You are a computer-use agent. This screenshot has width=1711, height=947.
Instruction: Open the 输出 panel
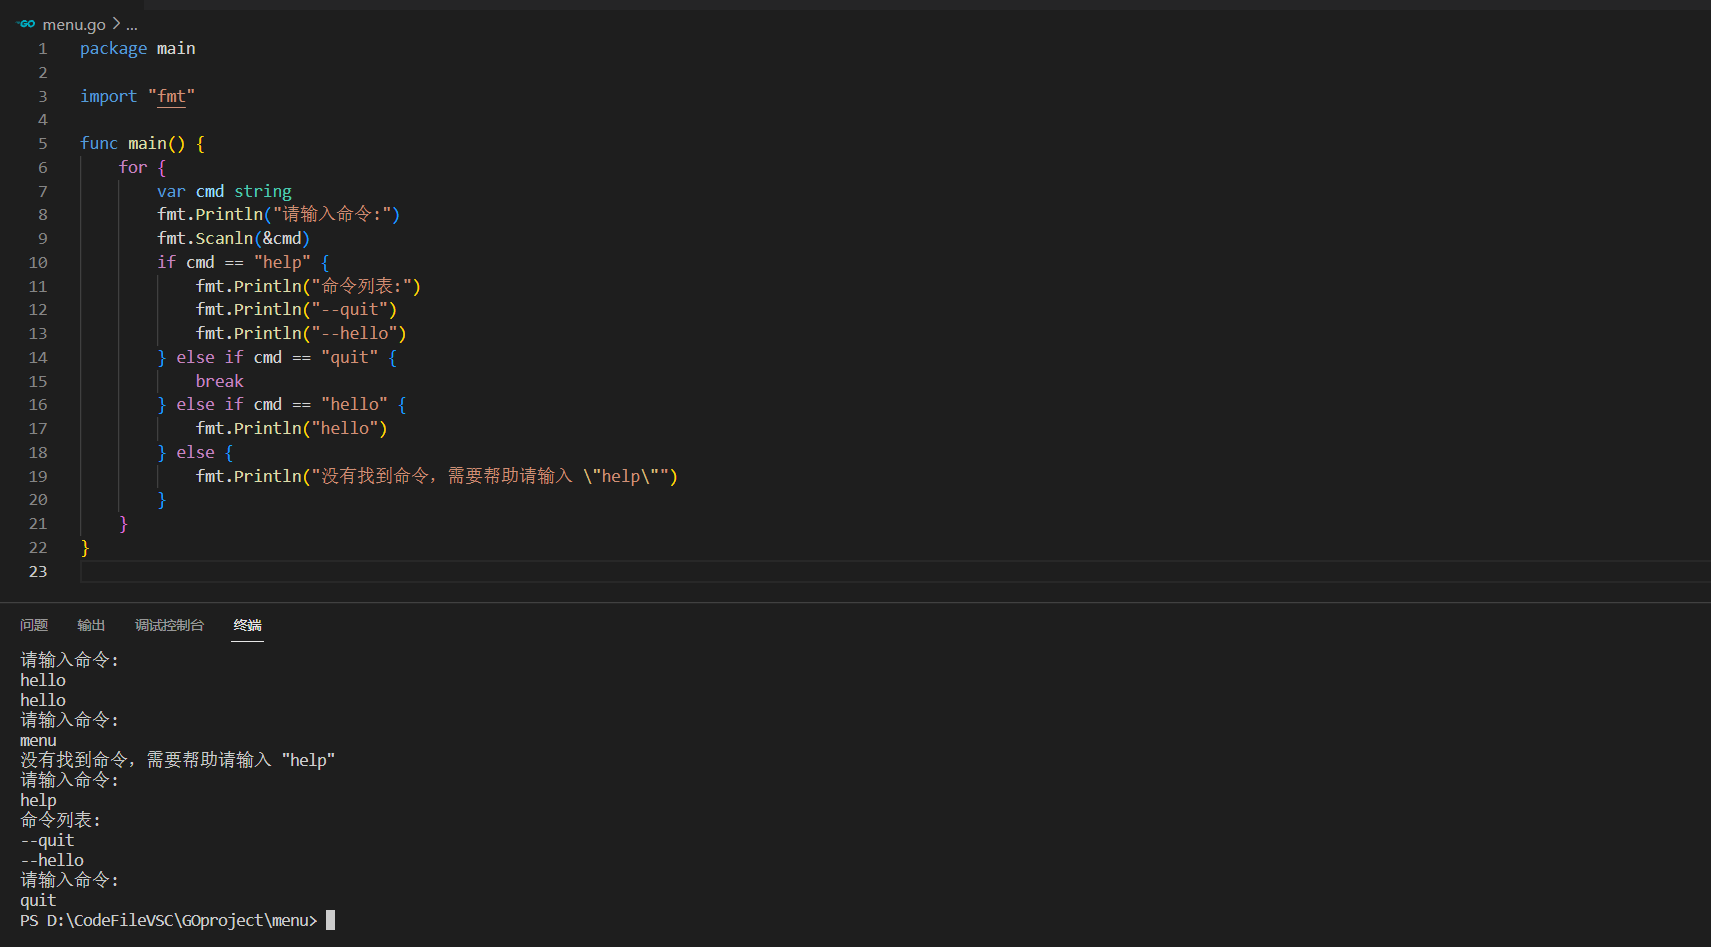(x=90, y=625)
